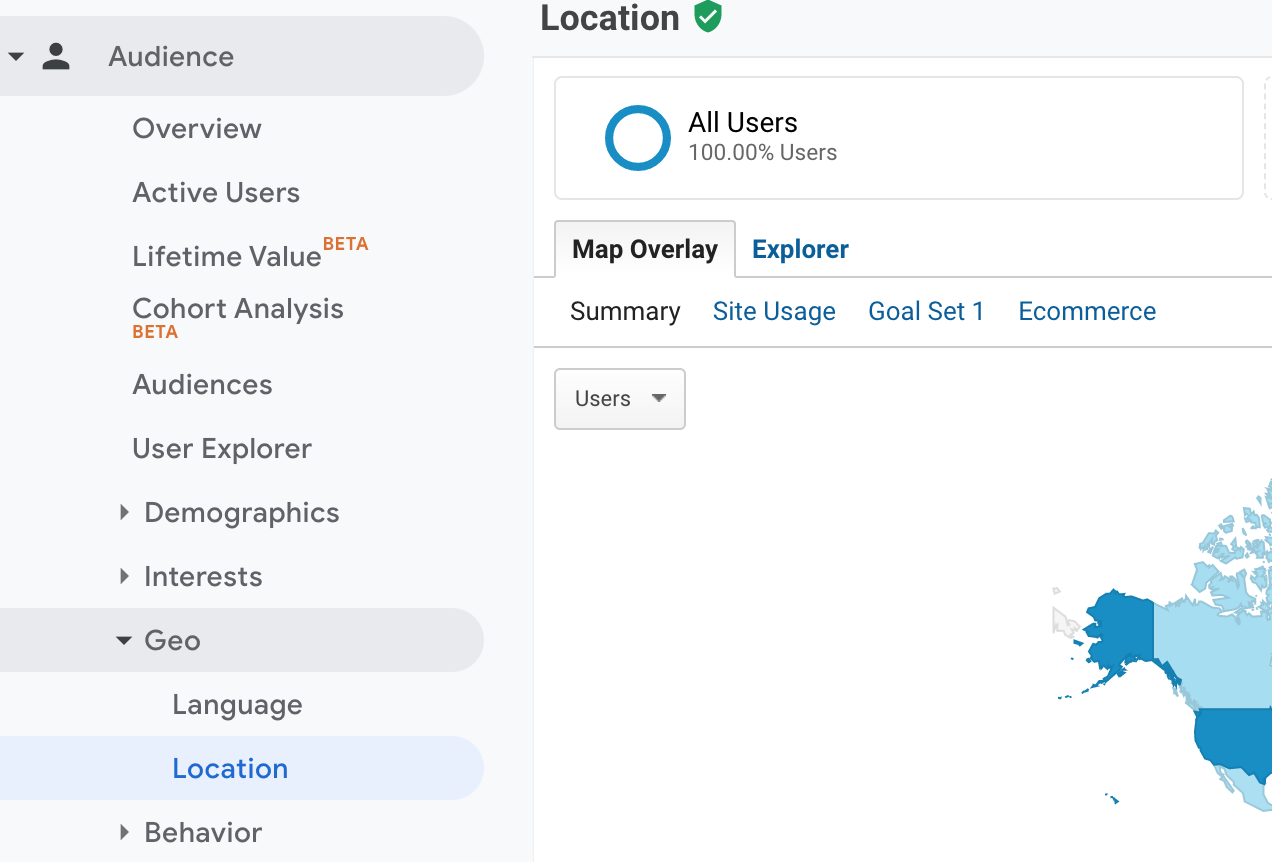Click the All Users blue circle icon
Screen dimensions: 1272x862
tap(637, 138)
